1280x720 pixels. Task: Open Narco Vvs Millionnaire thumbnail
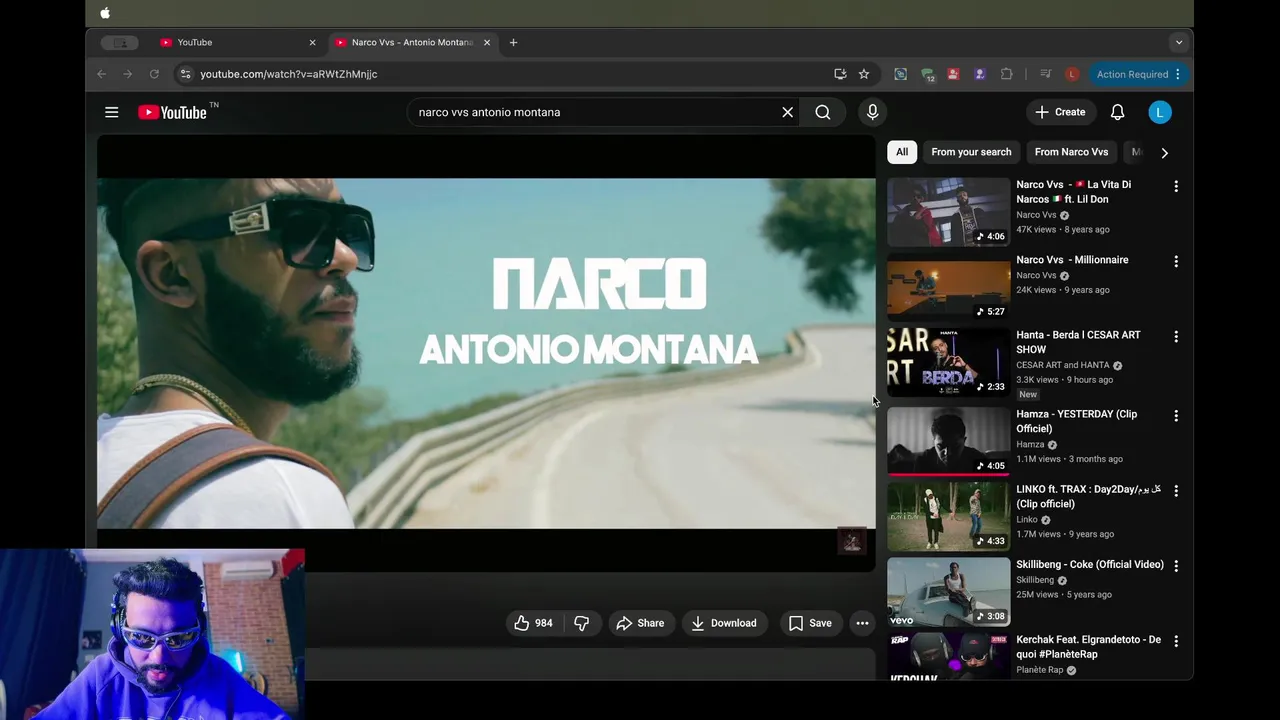949,287
